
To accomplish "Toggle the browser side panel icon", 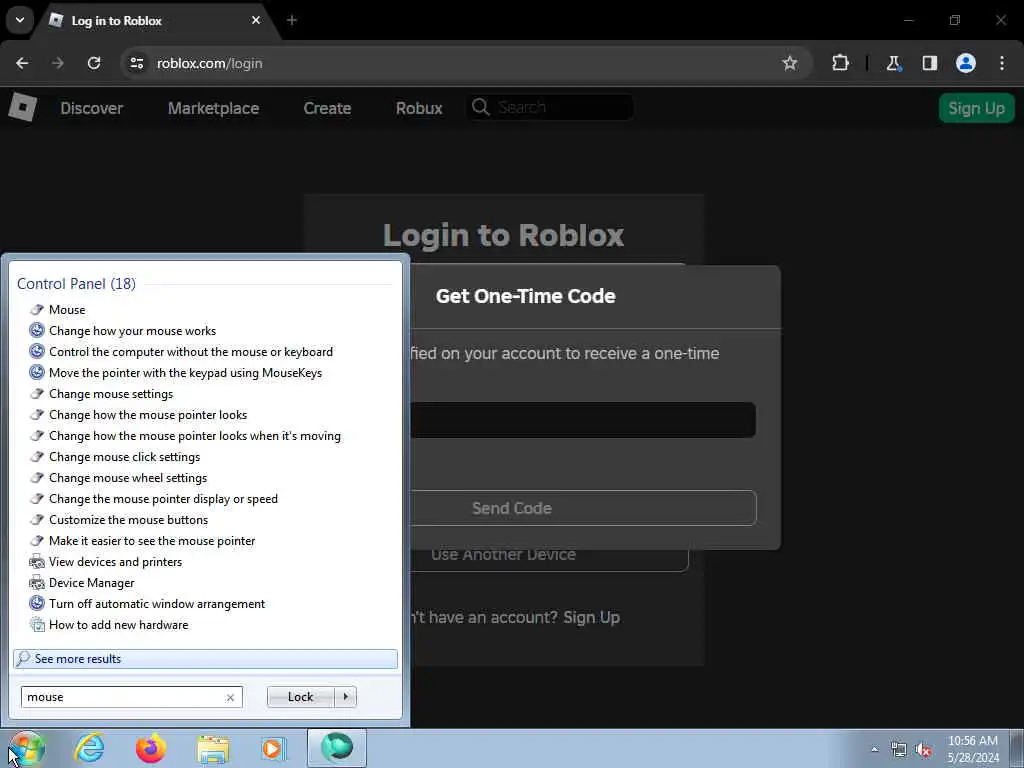I will [x=929, y=63].
